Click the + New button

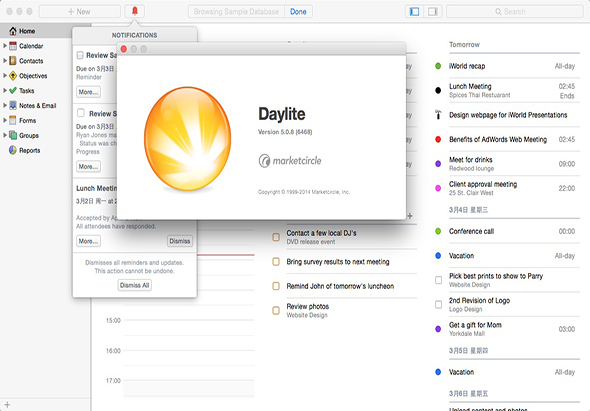[79, 12]
